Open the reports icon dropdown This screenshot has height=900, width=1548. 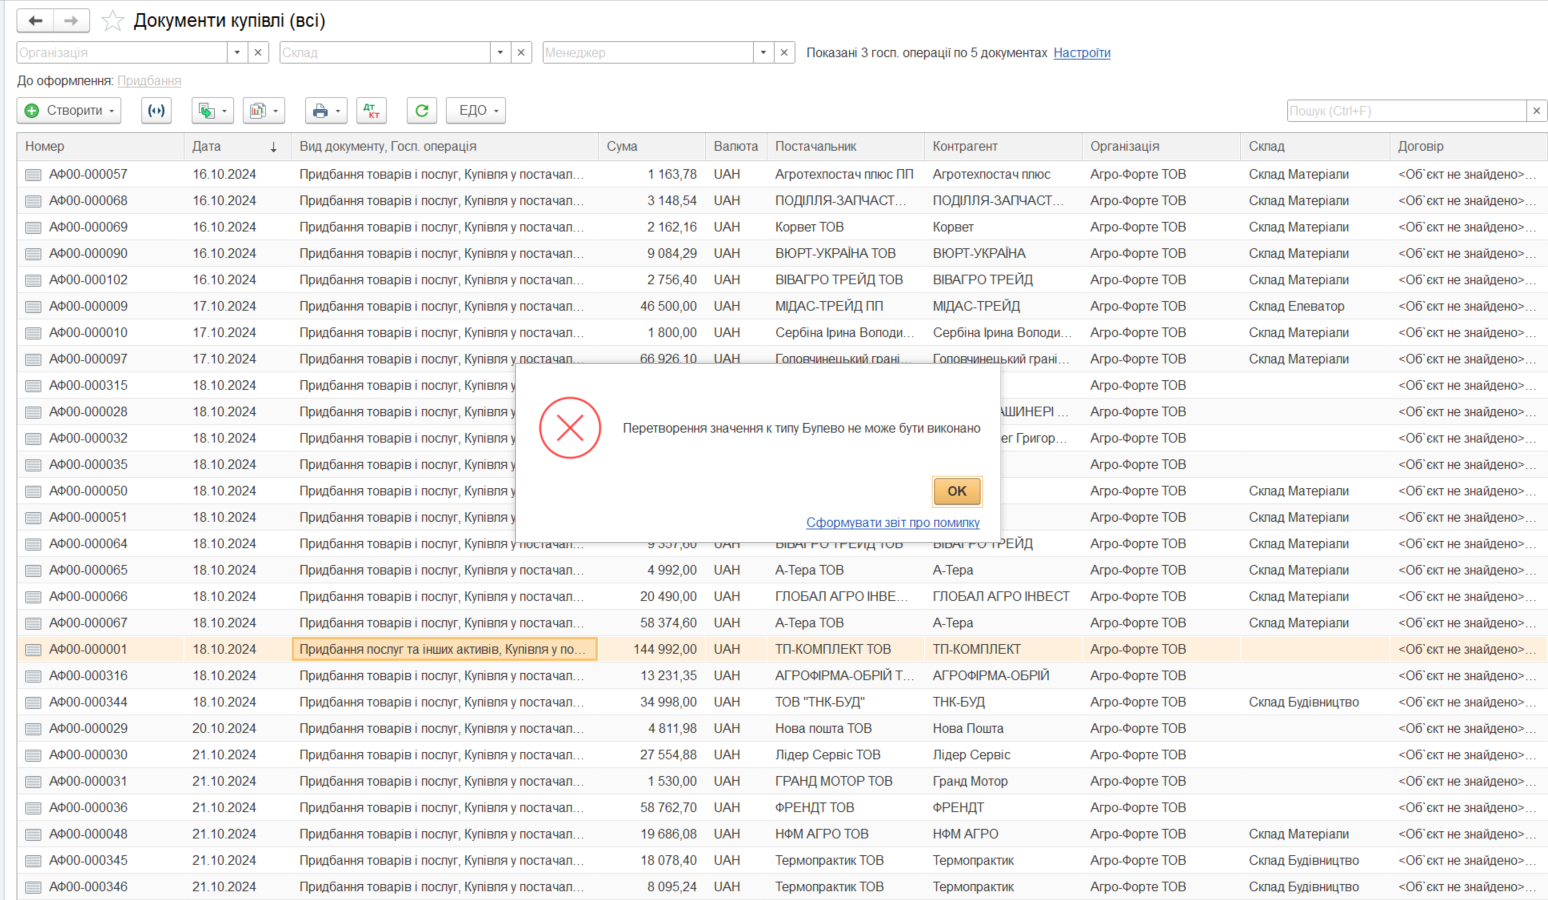[264, 111]
